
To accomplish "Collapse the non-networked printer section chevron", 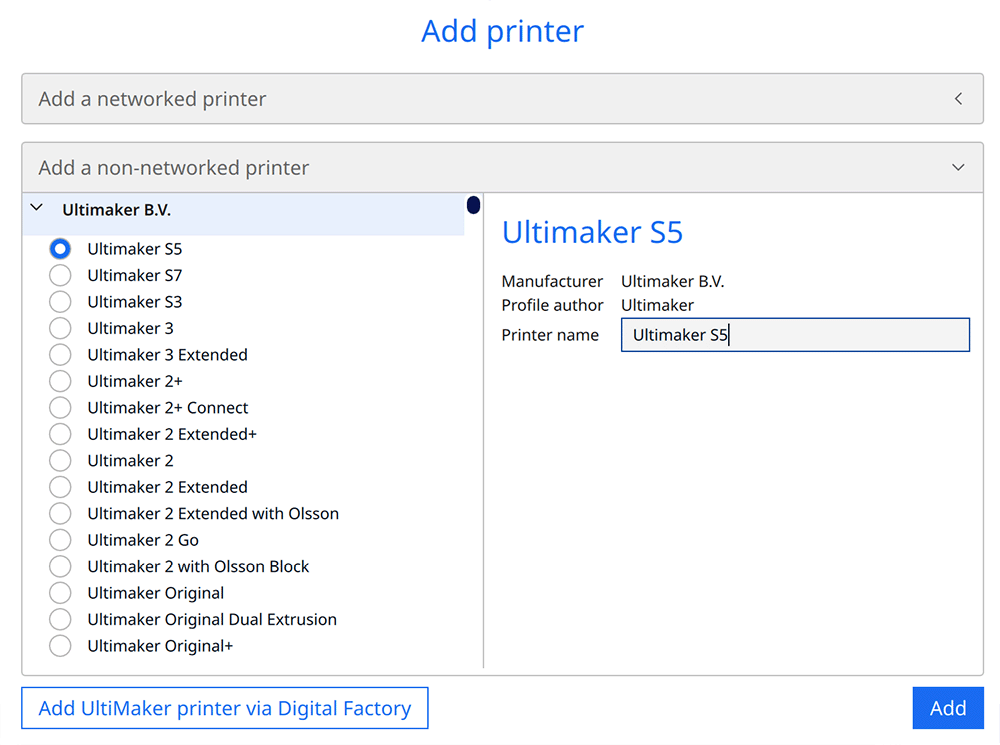I will point(958,168).
